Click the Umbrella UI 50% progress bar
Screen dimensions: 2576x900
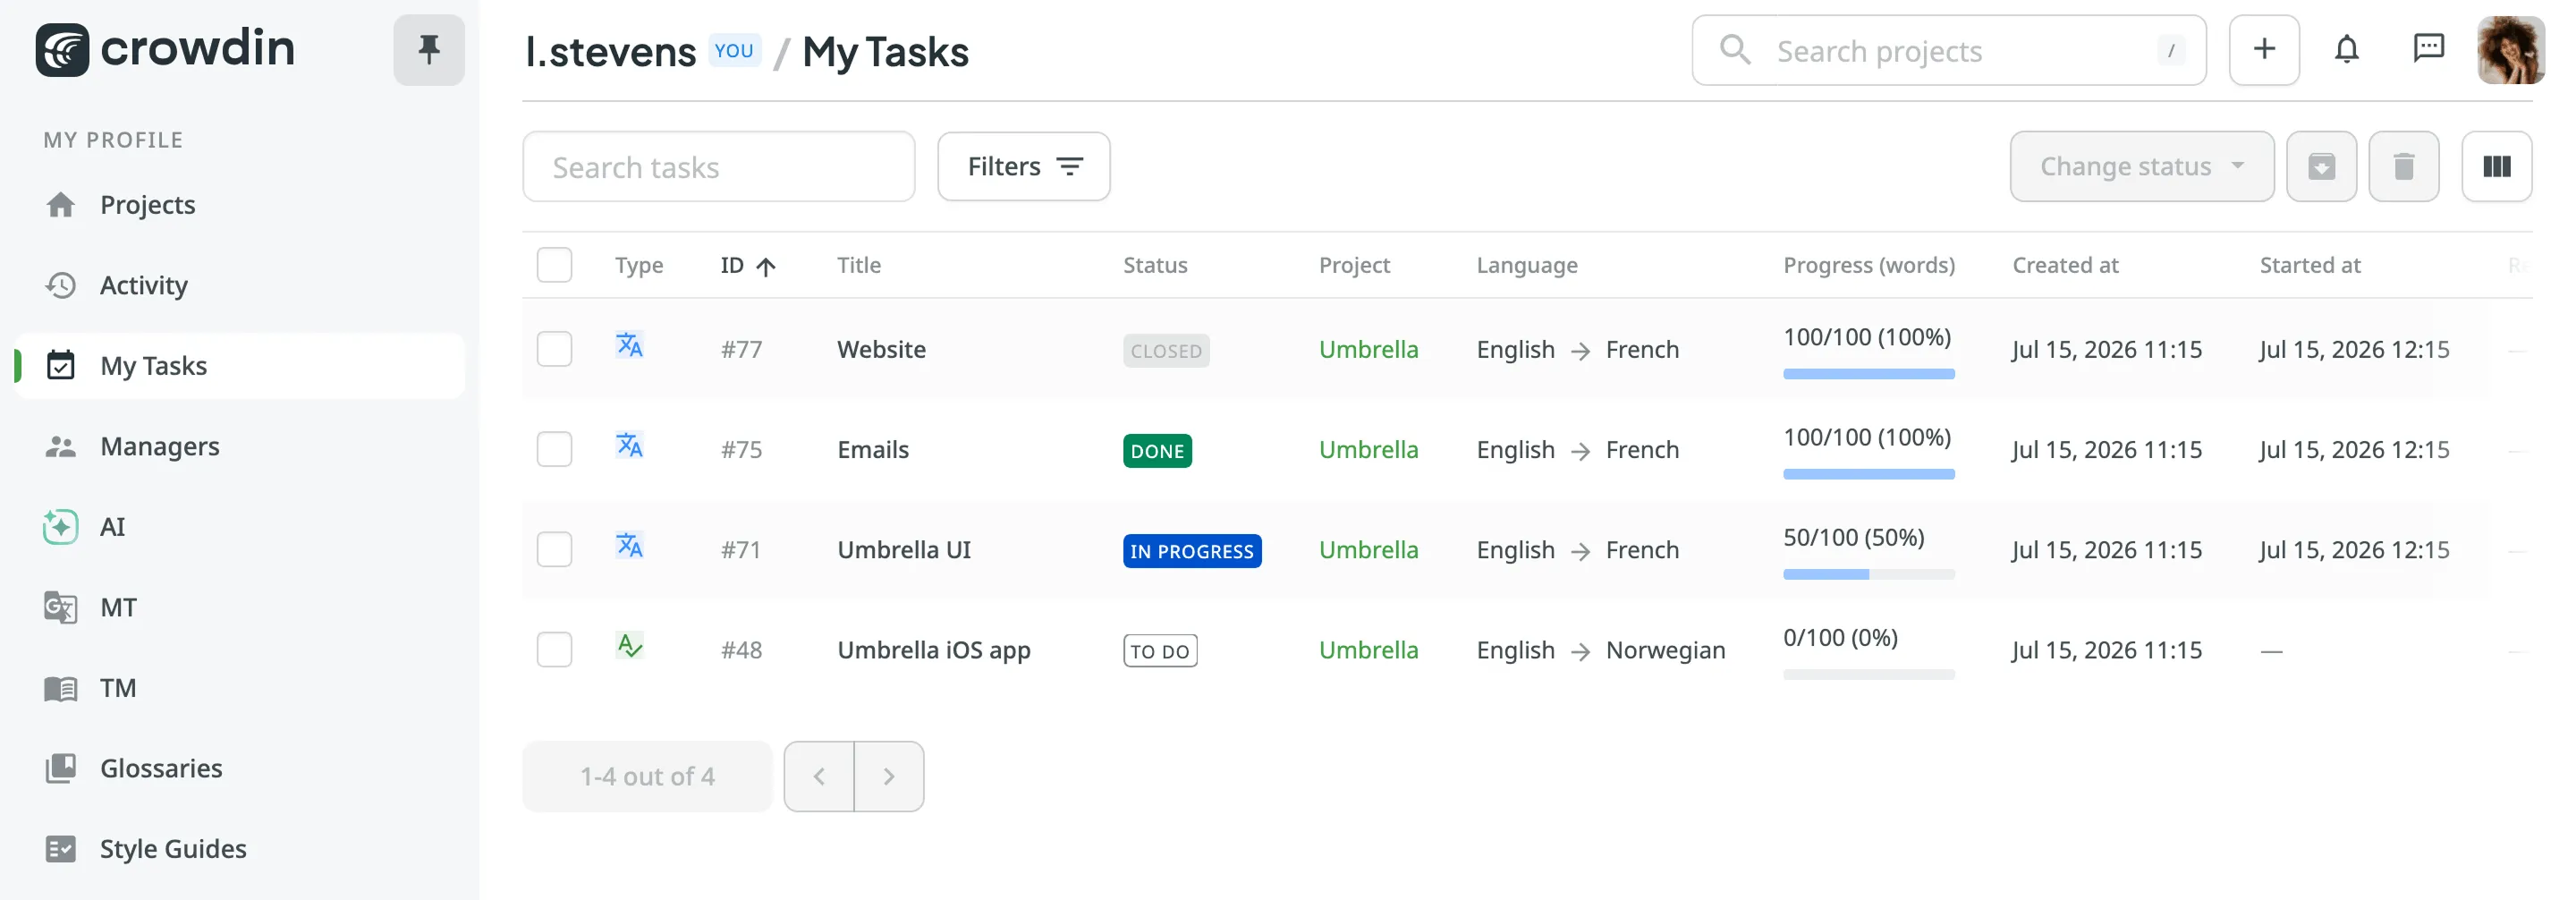[1868, 574]
